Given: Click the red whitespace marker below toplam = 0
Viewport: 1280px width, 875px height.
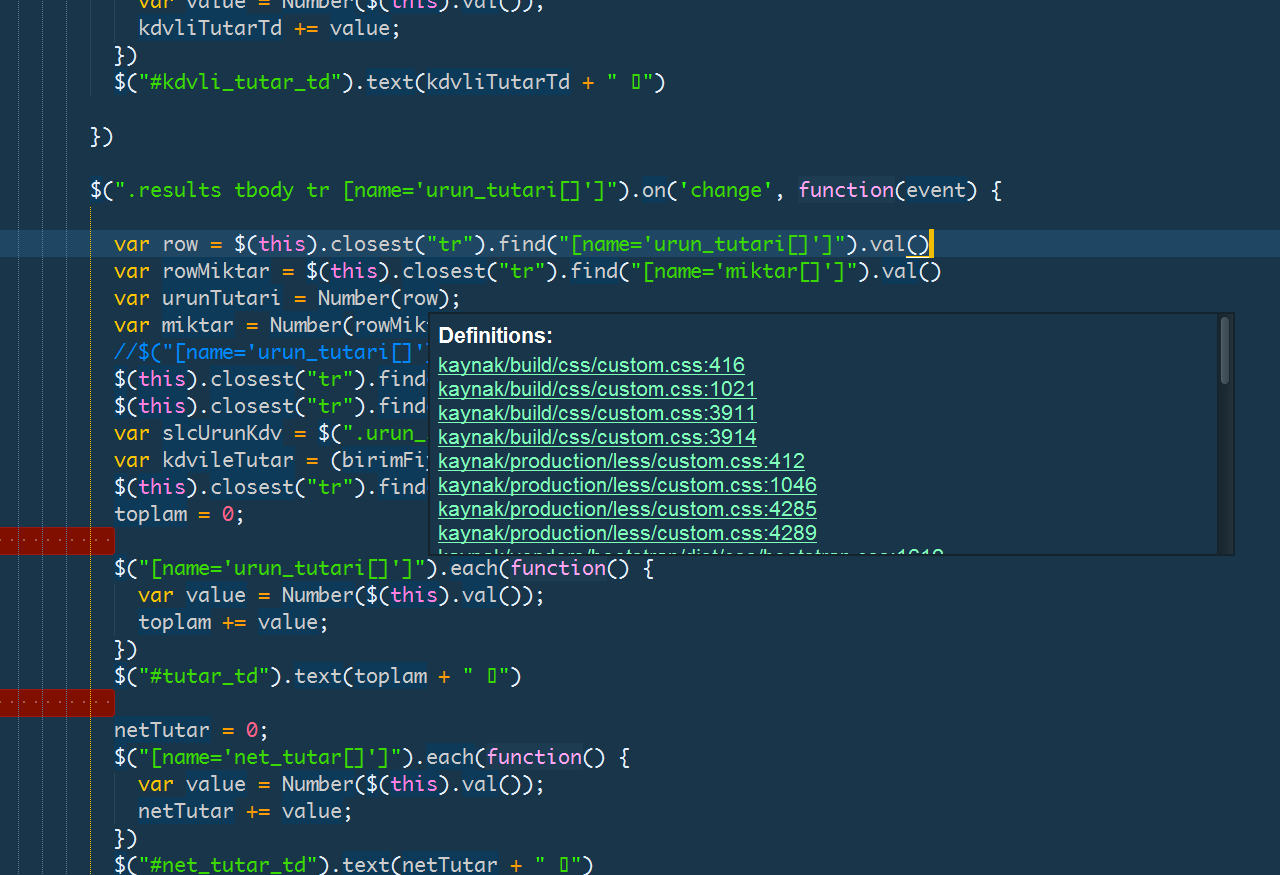Looking at the screenshot, I should (x=56, y=541).
